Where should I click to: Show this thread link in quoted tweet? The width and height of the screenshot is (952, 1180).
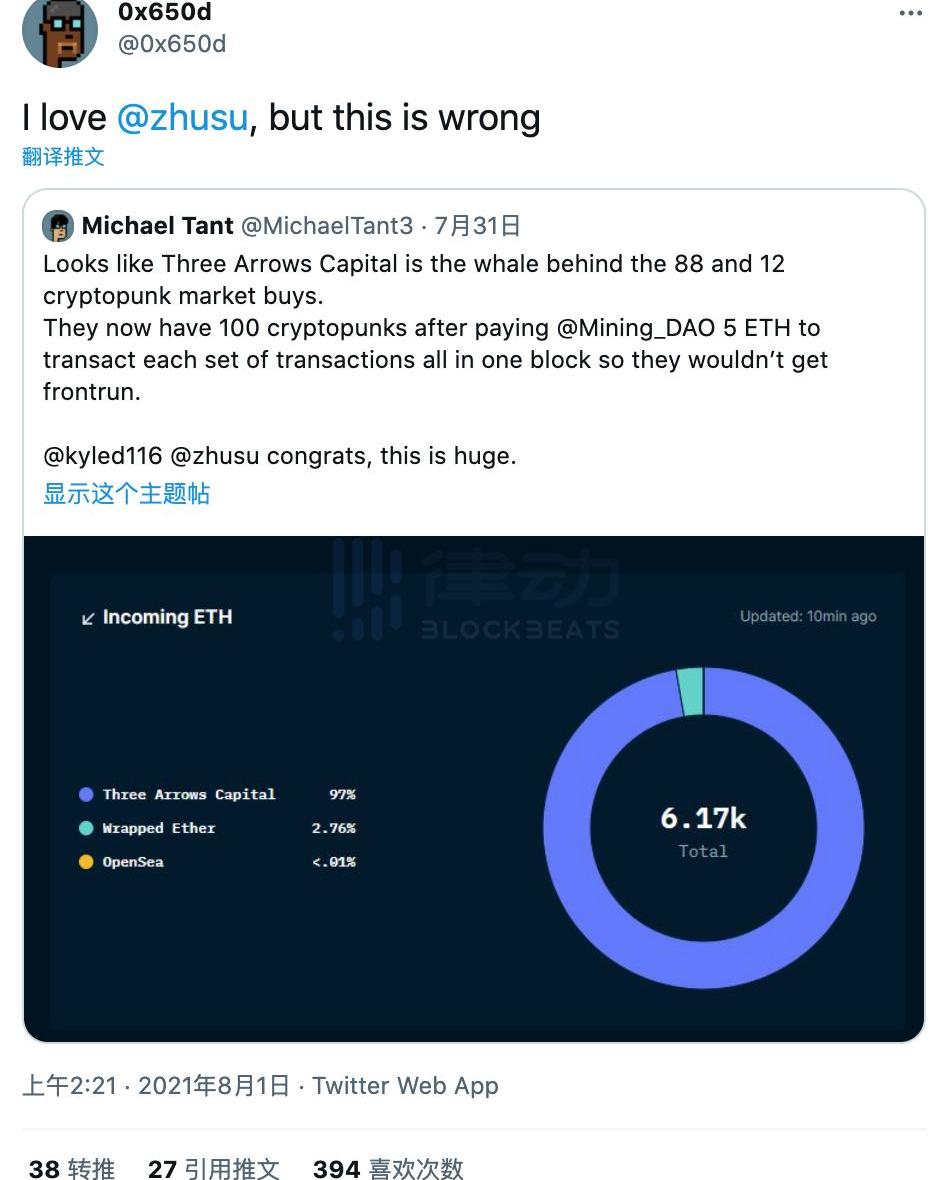[126, 493]
